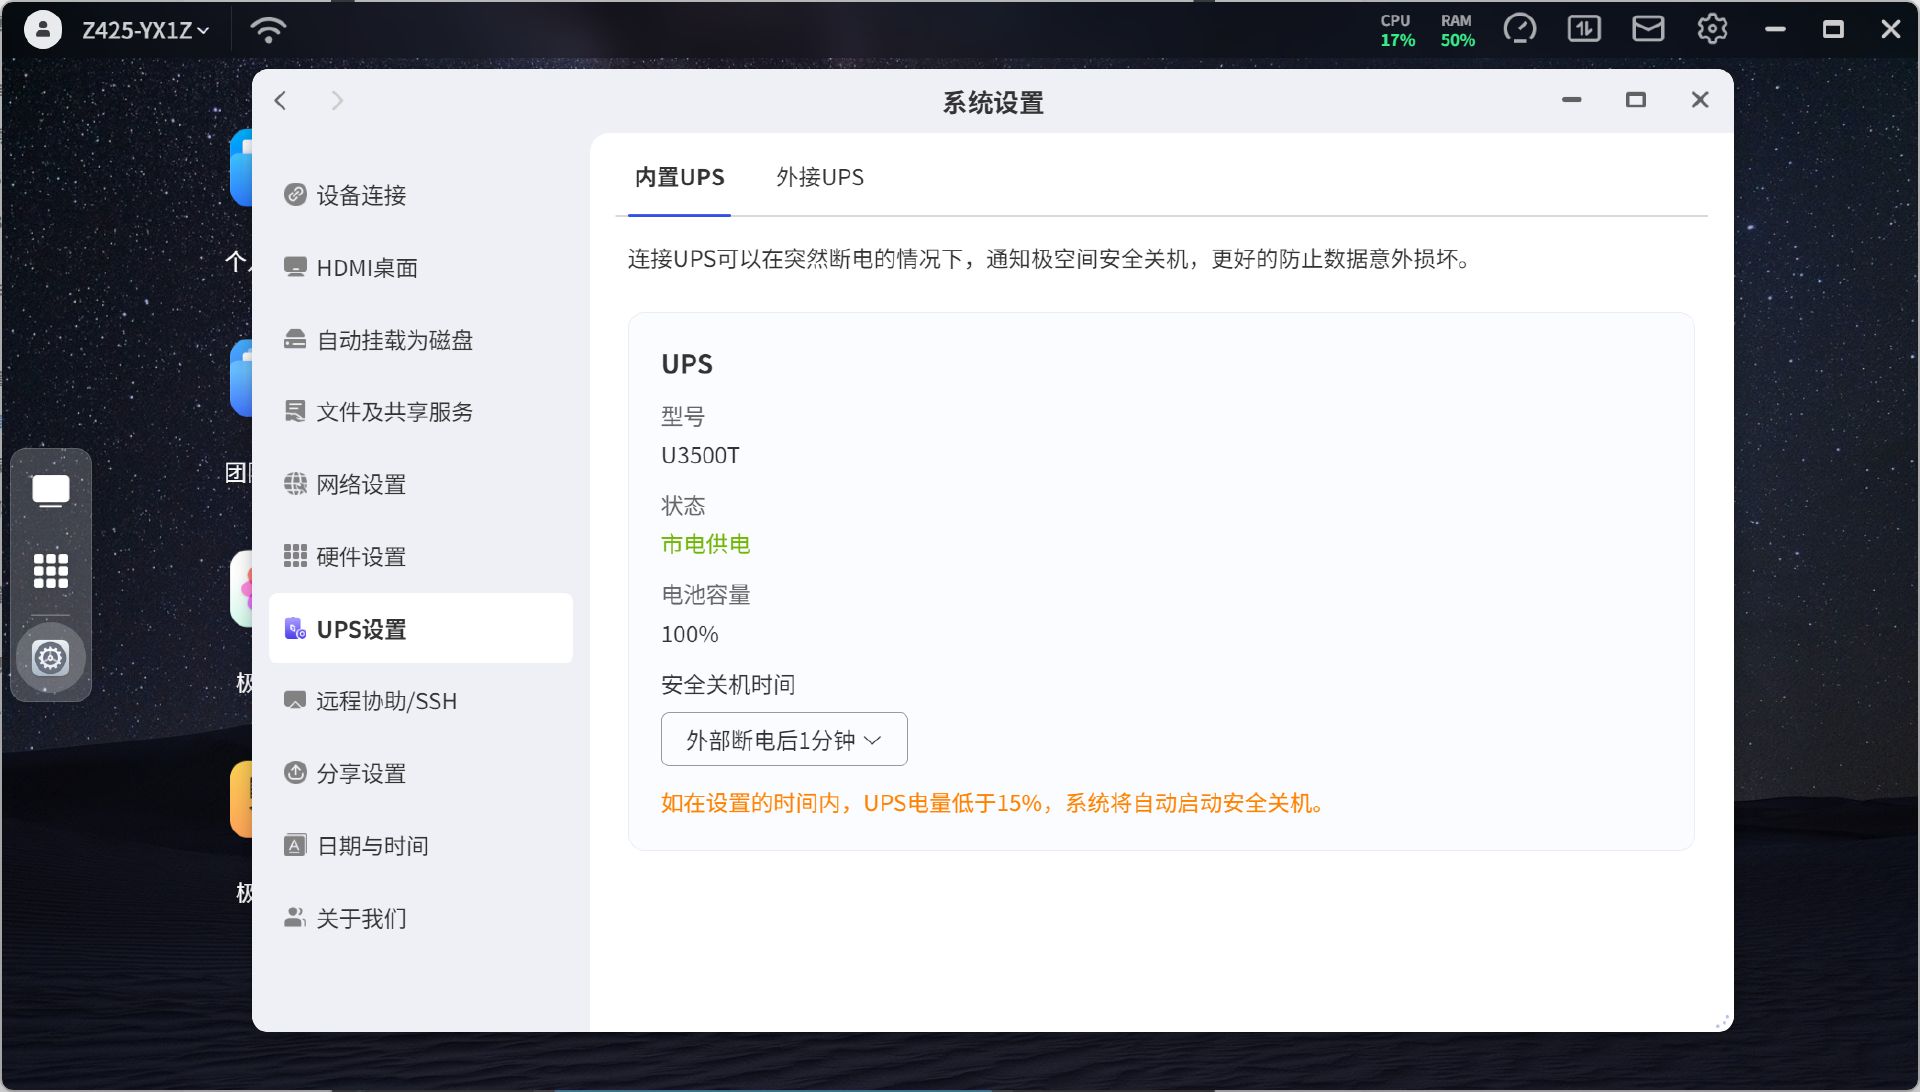Open 远程协助/SSH settings
This screenshot has width=1920, height=1092.
386,701
